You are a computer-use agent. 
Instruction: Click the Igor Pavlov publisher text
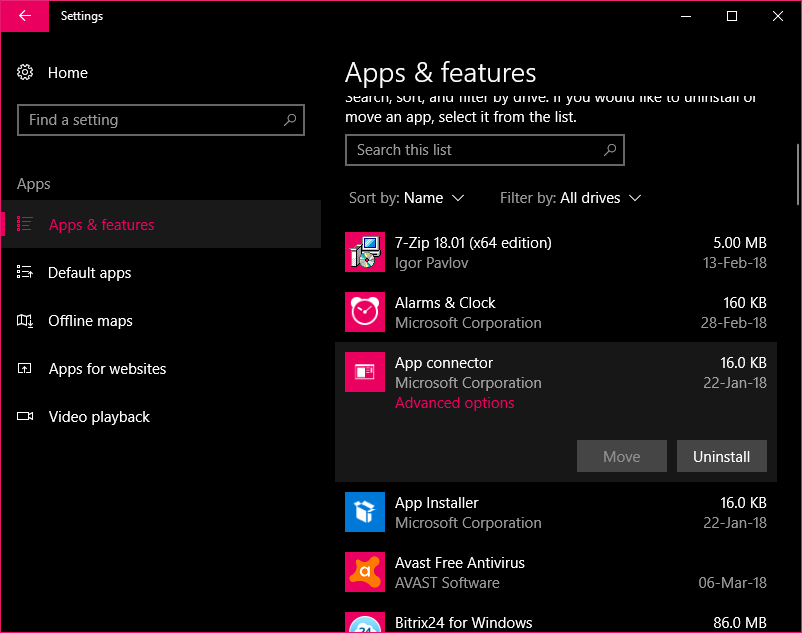pos(431,263)
